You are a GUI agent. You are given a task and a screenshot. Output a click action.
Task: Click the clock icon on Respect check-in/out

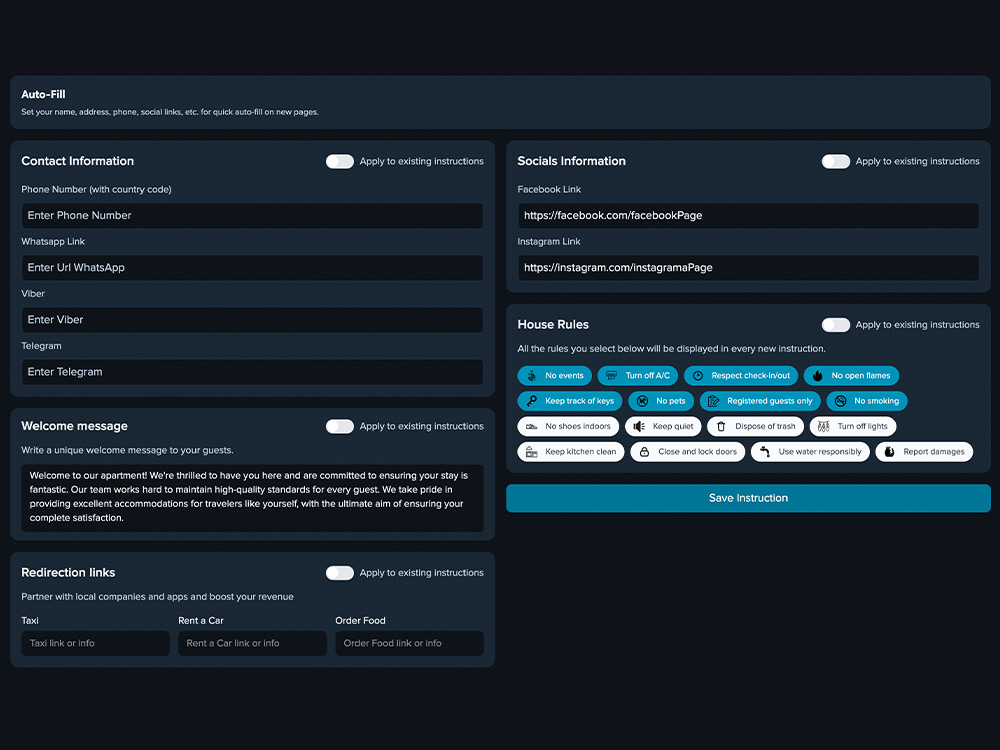click(x=698, y=376)
